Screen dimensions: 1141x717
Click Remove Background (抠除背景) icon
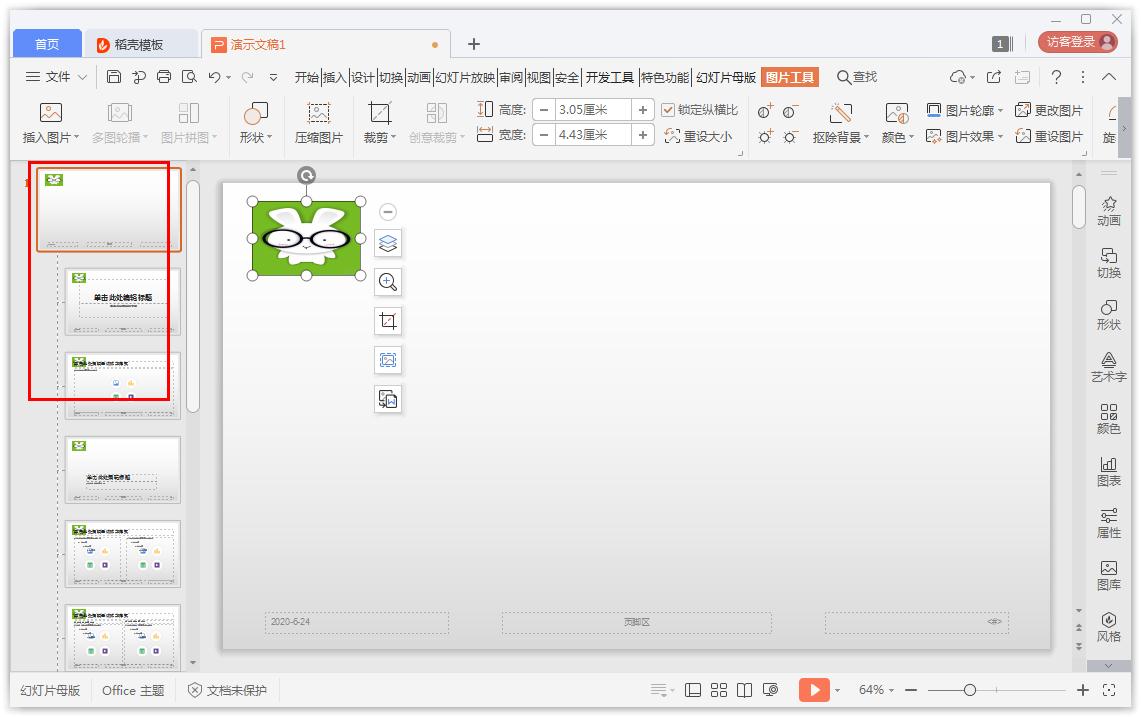840,113
